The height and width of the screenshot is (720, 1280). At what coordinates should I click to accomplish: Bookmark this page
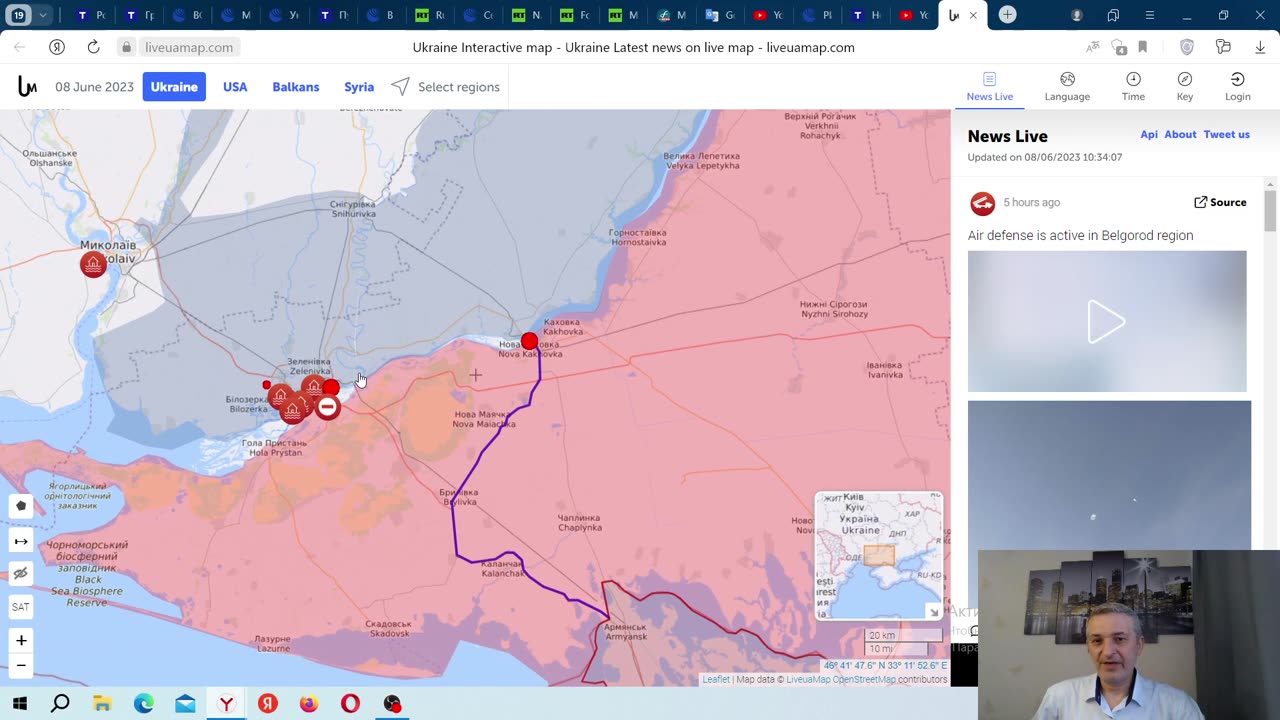pyautogui.click(x=1142, y=47)
